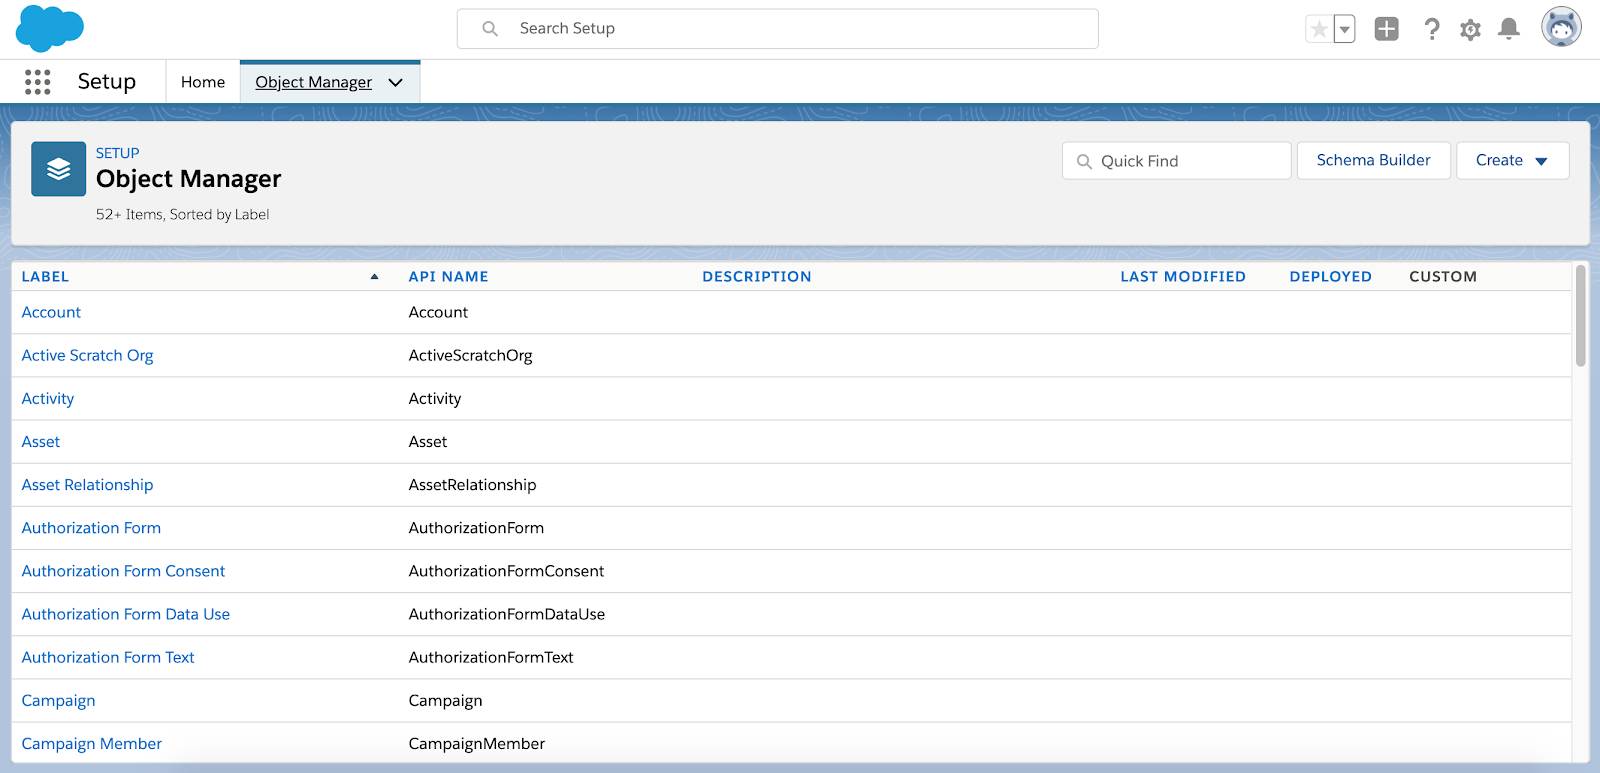Select the AssetRelationship API name text
1600x773 pixels.
click(472, 484)
